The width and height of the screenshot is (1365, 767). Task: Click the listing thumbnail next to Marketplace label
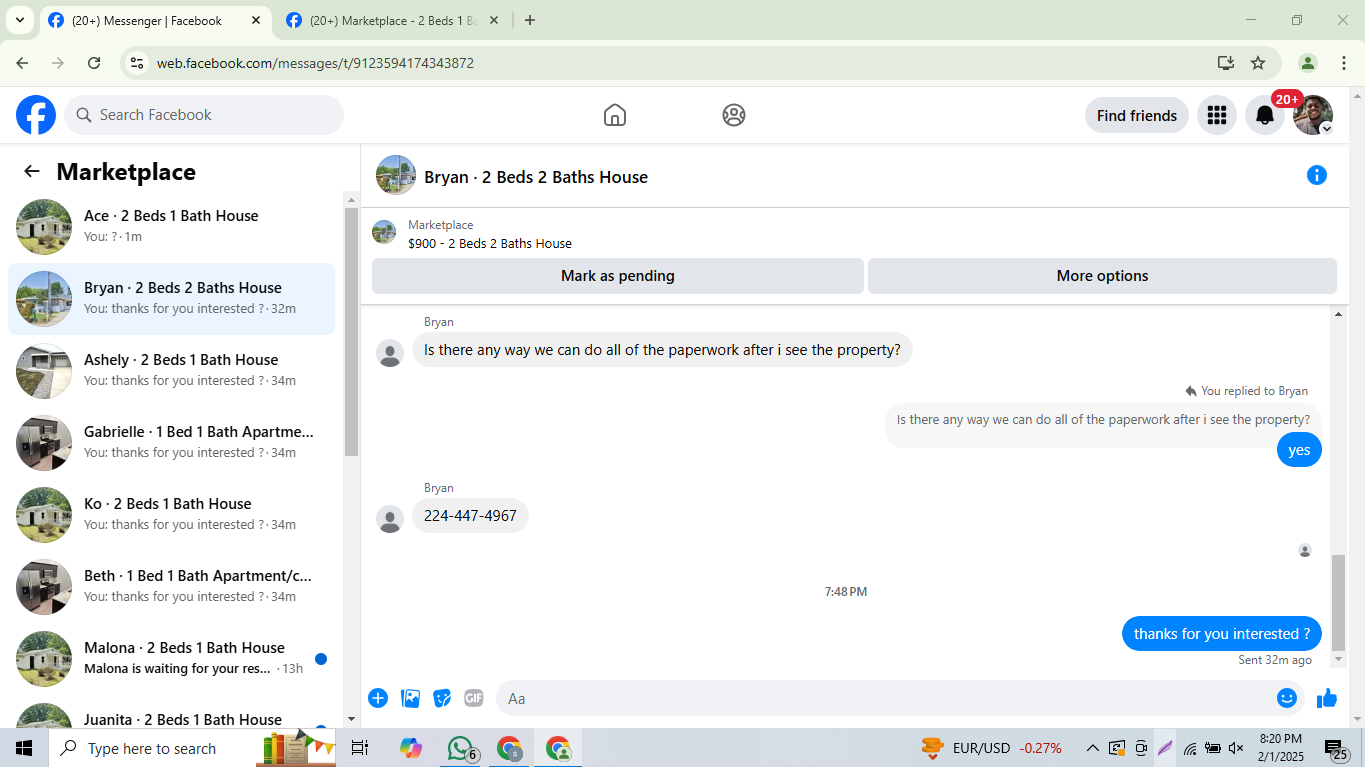tap(384, 232)
